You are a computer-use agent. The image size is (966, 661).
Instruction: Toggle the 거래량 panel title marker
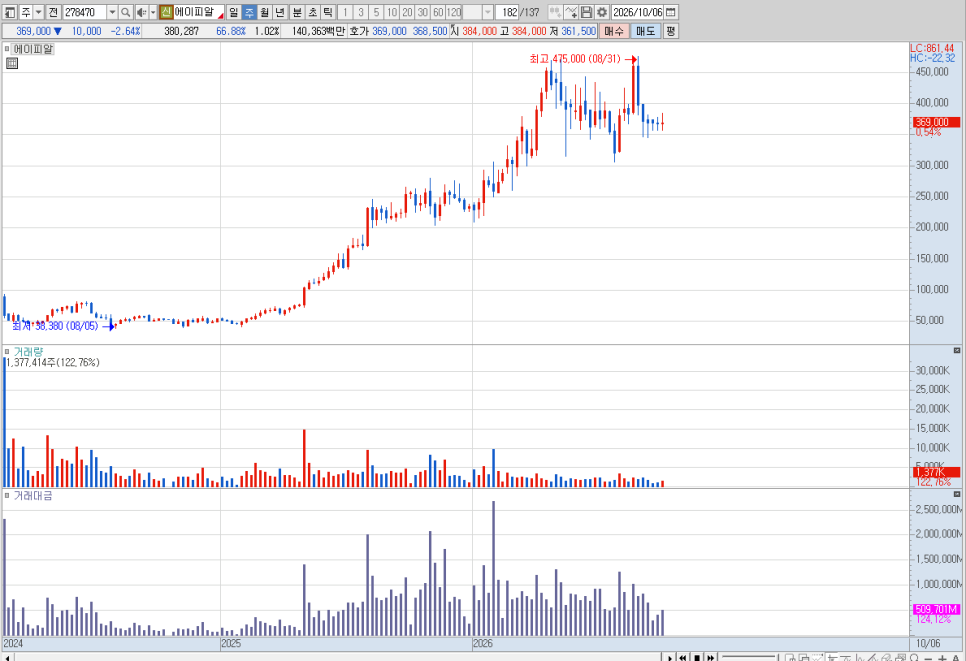[7, 352]
